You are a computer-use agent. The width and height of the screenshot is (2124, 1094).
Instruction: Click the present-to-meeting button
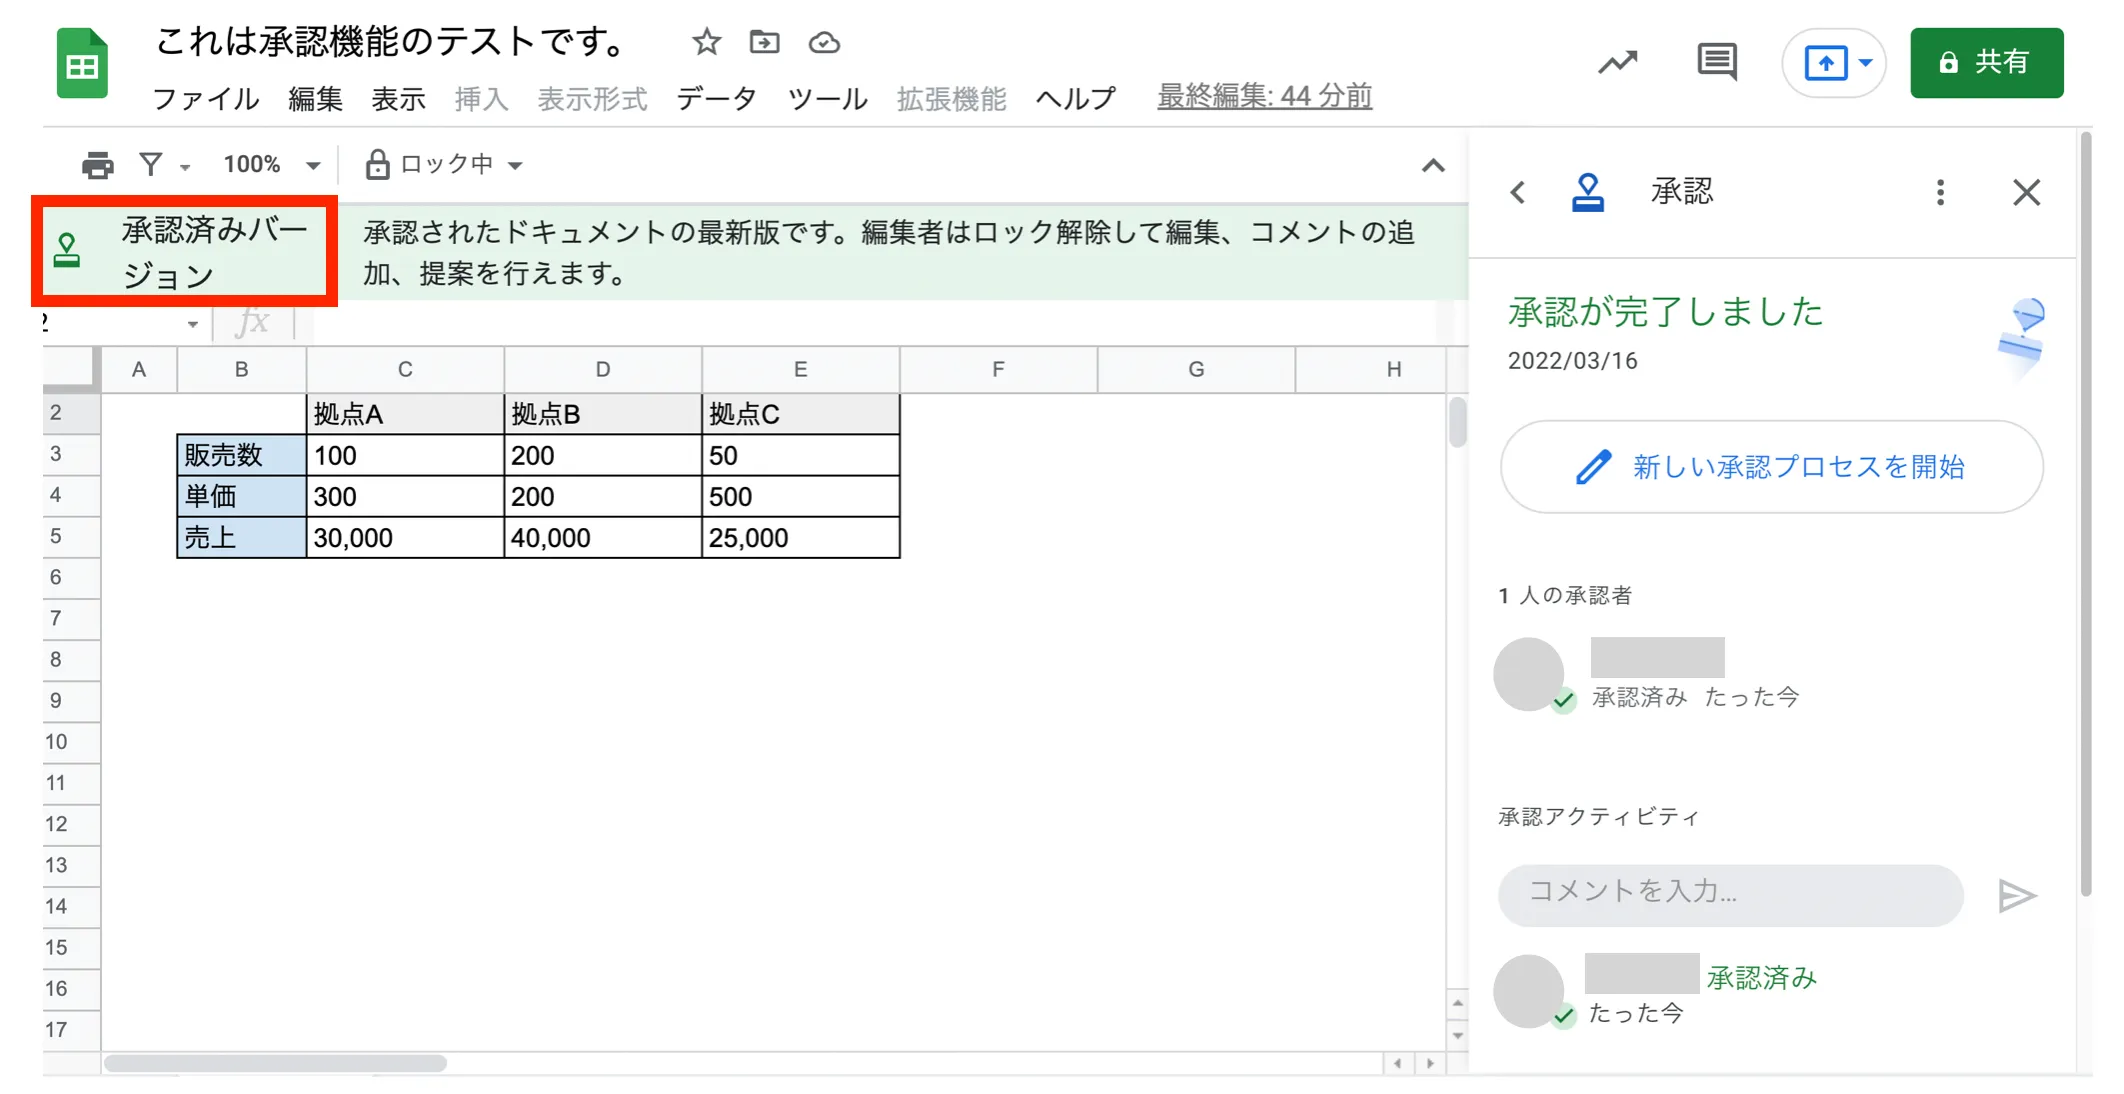pos(1826,63)
